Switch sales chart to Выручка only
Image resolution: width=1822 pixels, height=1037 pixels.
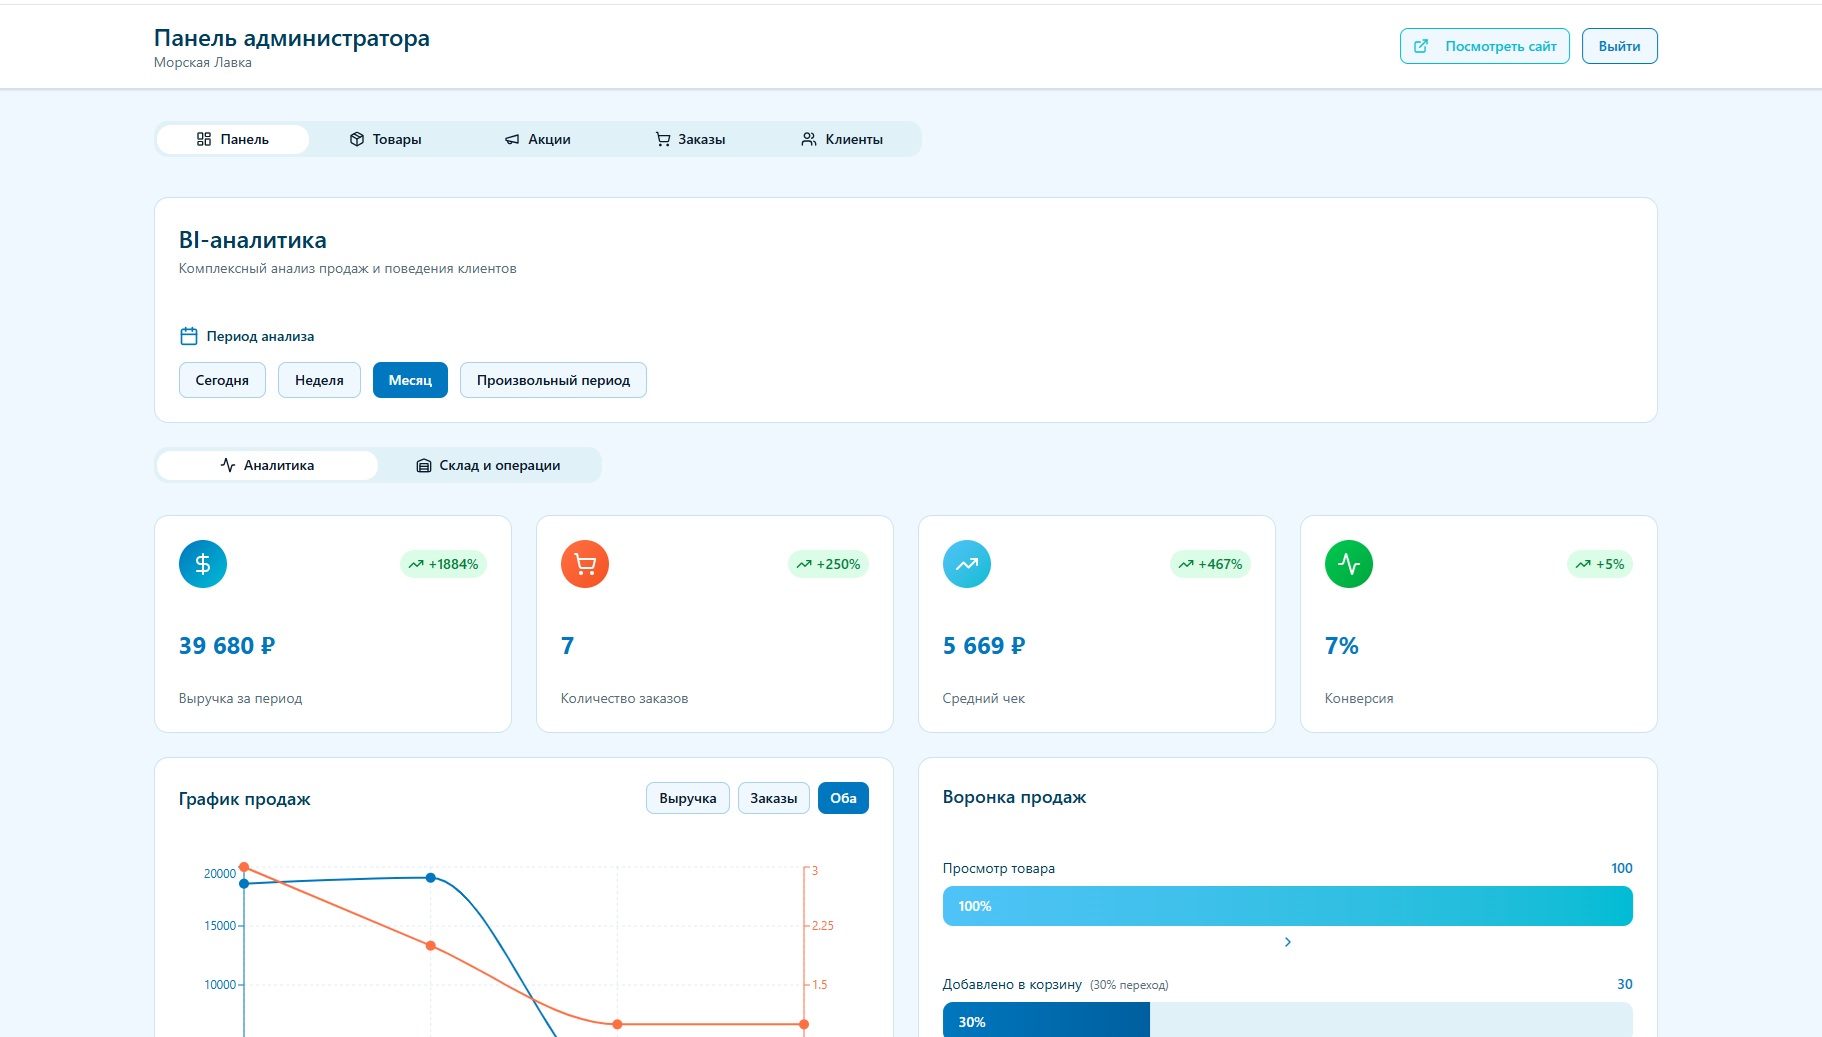(x=688, y=798)
